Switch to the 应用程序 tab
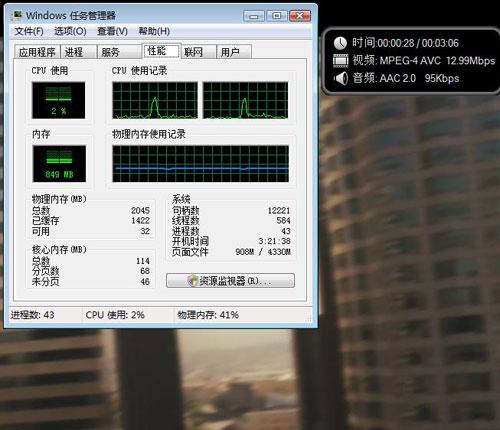The width and height of the screenshot is (500, 430). click(37, 52)
